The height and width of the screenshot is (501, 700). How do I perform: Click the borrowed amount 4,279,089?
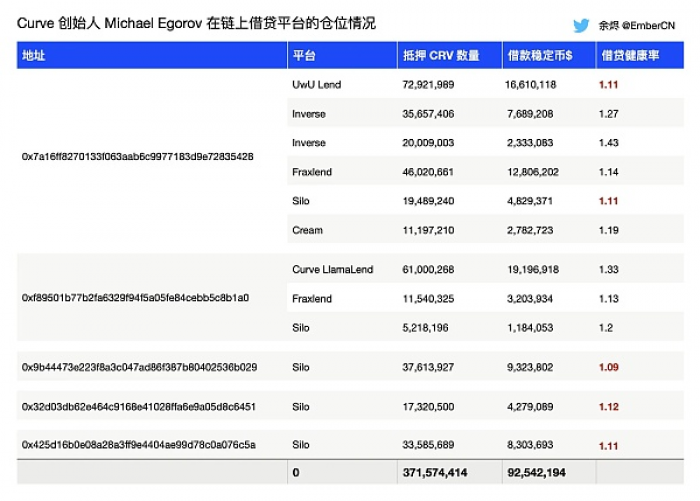[530, 407]
